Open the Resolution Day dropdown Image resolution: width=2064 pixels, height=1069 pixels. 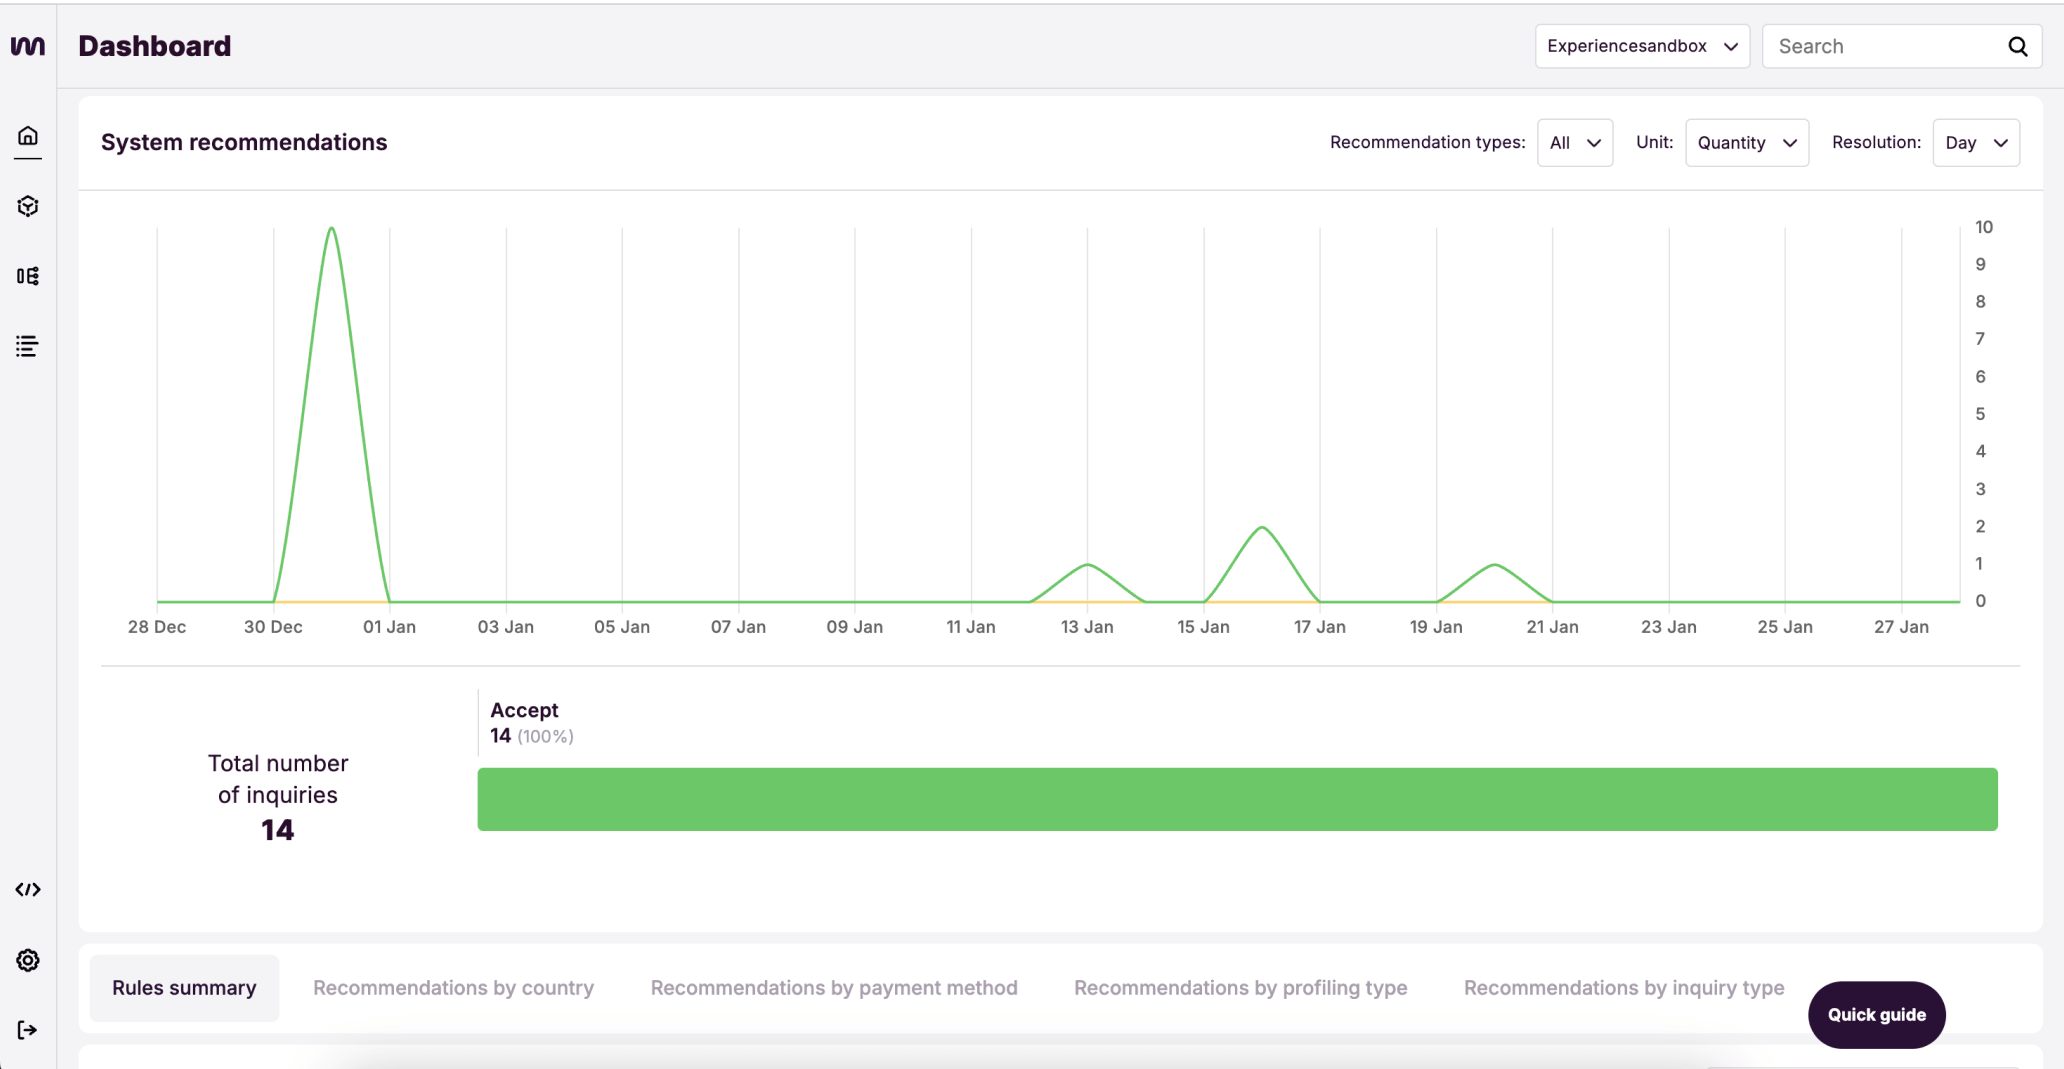point(1976,143)
